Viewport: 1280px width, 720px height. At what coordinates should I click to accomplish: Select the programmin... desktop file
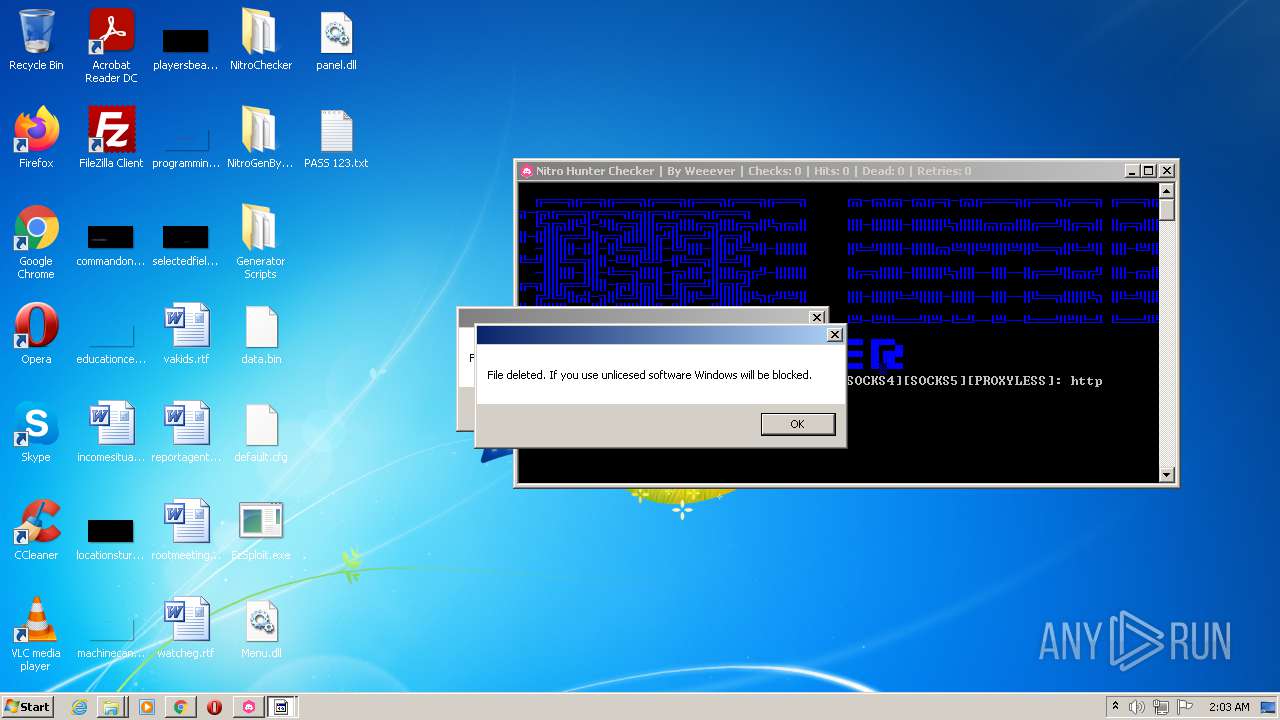[x=185, y=146]
